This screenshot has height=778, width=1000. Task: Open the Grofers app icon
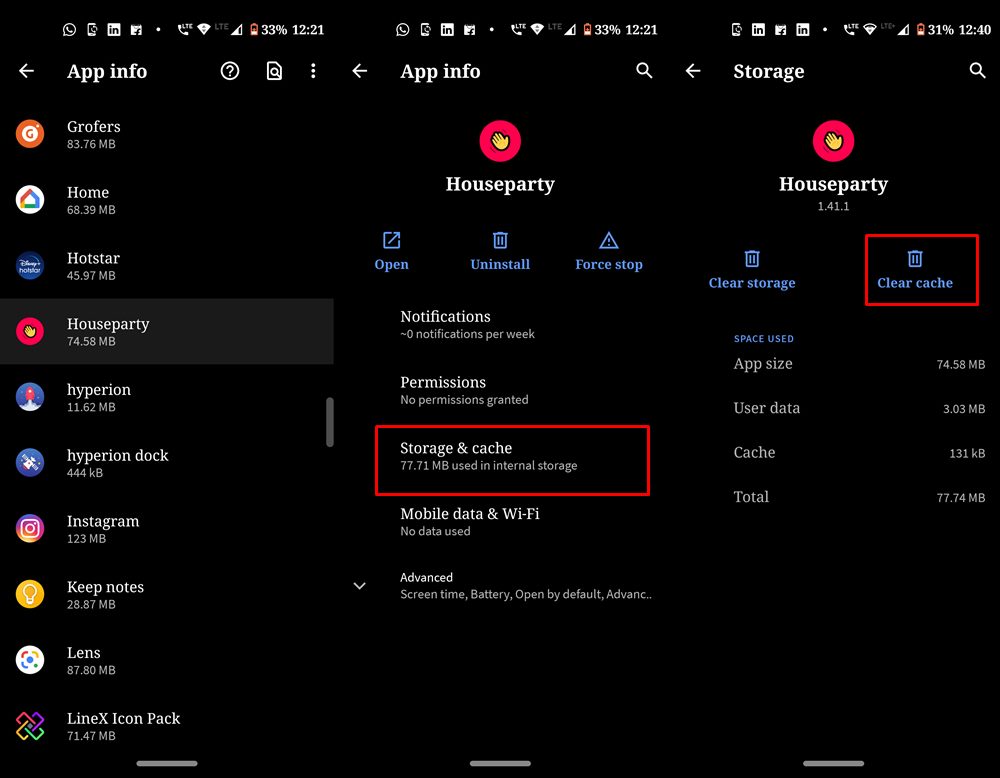30,134
